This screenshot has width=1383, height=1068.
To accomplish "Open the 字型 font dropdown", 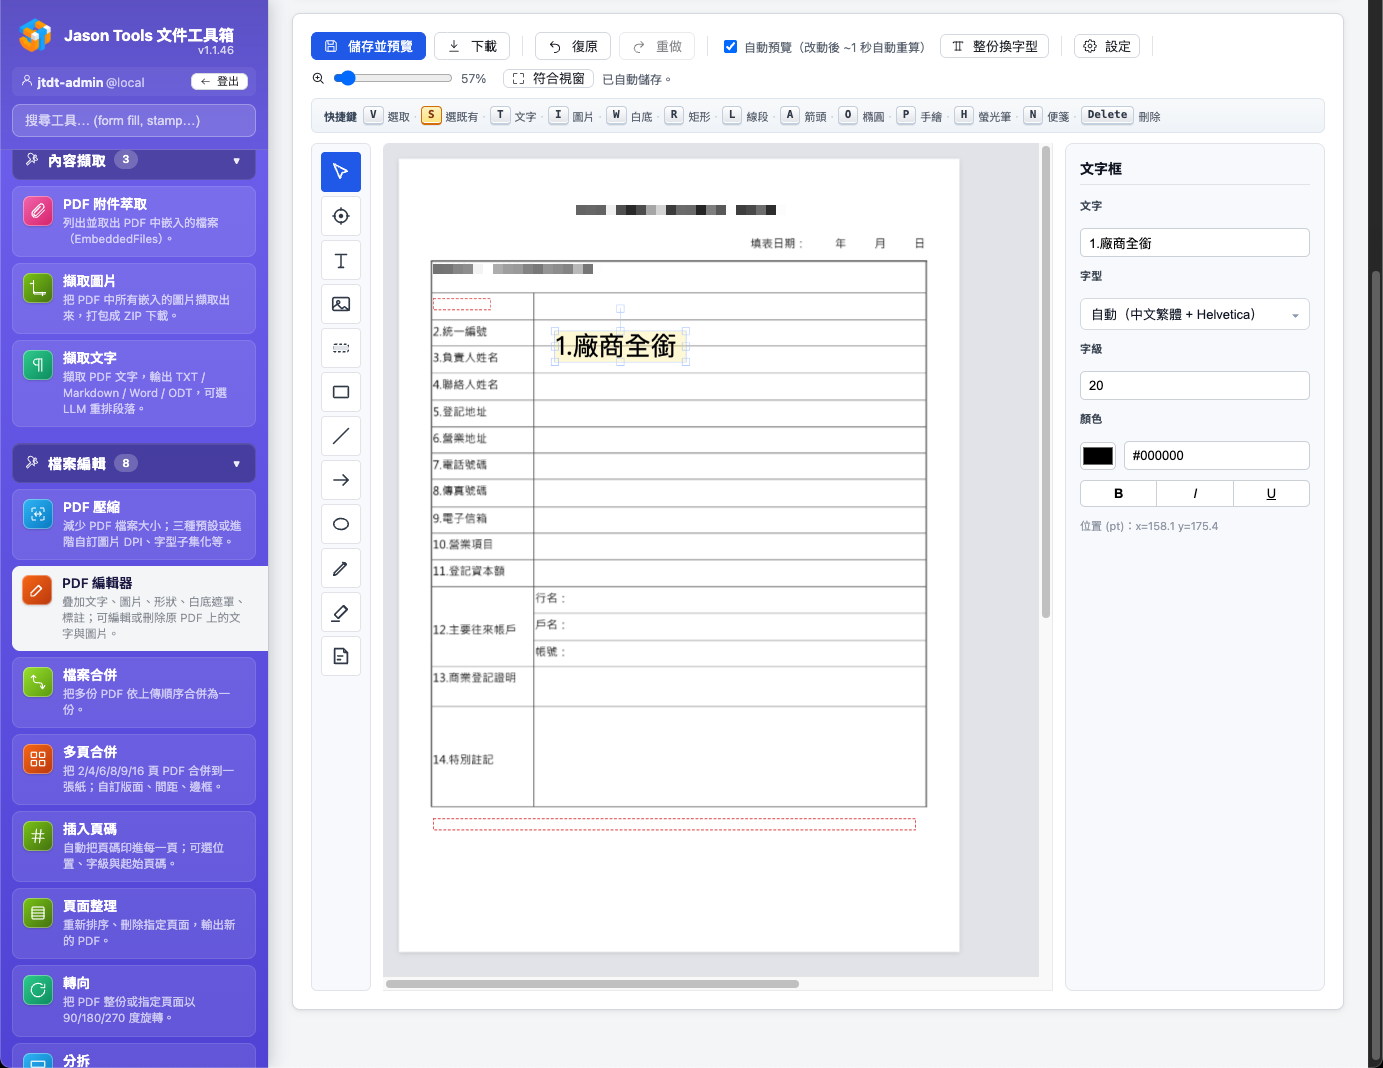I will (1194, 314).
